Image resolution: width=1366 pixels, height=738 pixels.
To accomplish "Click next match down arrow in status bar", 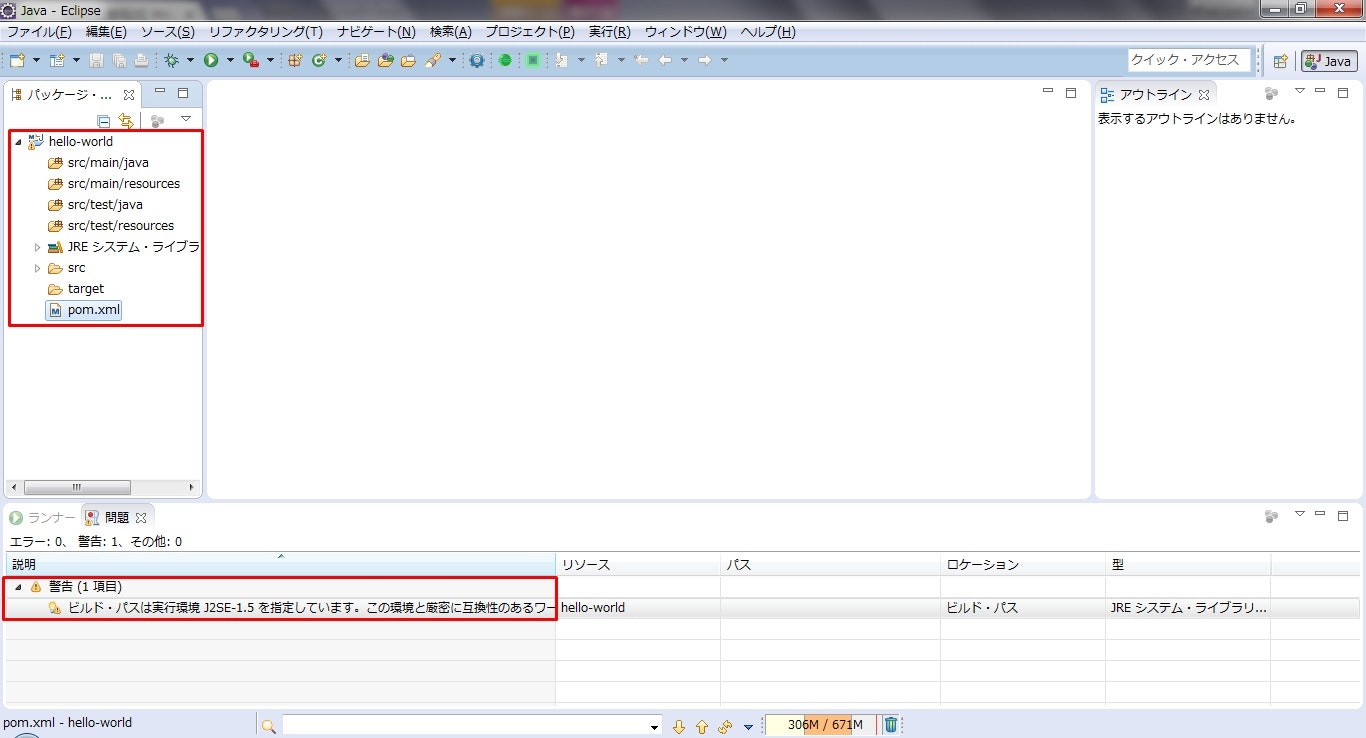I will [679, 726].
